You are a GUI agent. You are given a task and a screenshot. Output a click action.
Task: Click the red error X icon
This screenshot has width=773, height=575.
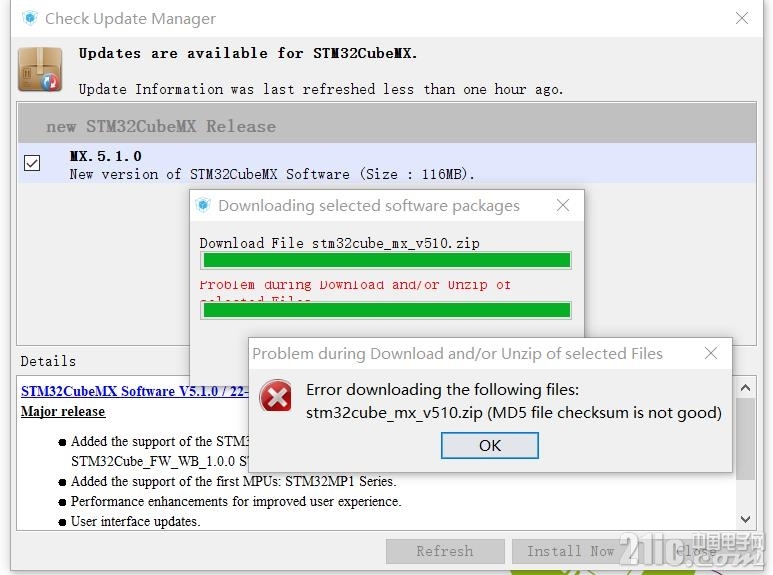click(x=276, y=396)
